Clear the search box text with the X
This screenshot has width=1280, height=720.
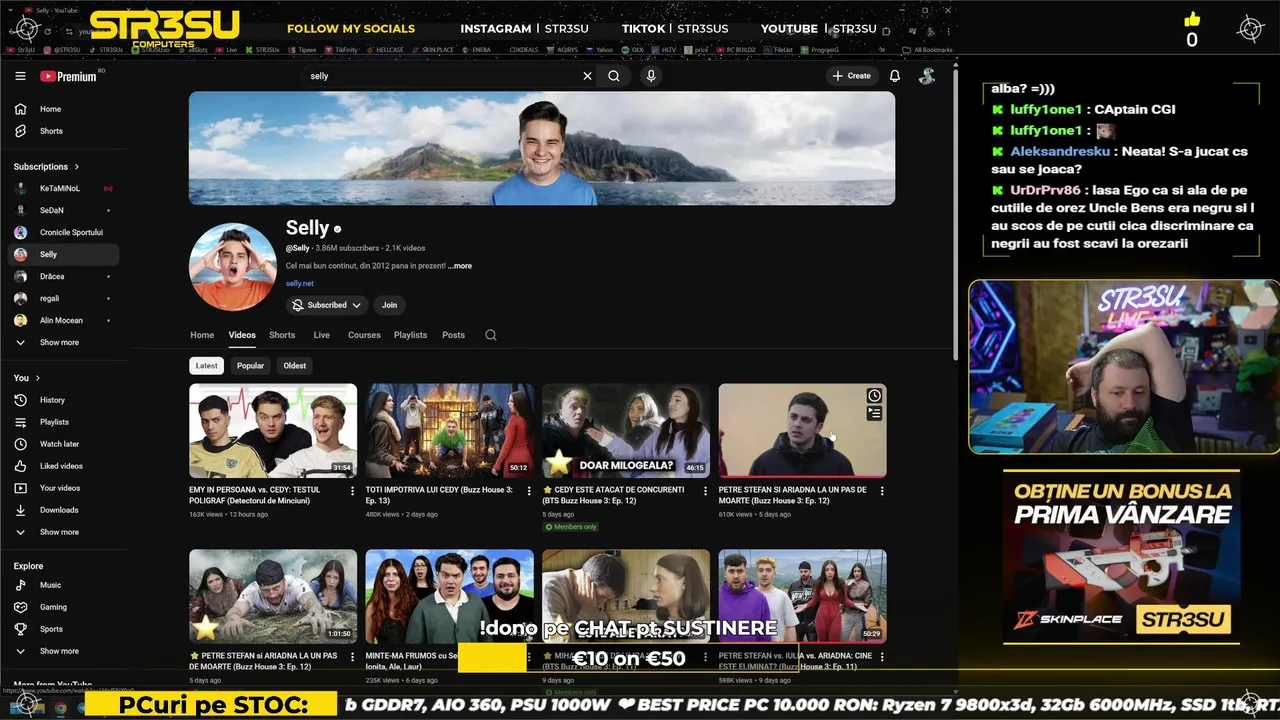[x=587, y=76]
